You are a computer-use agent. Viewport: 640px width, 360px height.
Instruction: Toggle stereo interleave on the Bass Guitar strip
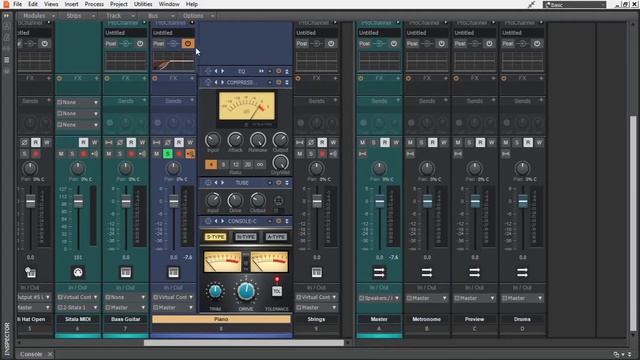click(109, 142)
